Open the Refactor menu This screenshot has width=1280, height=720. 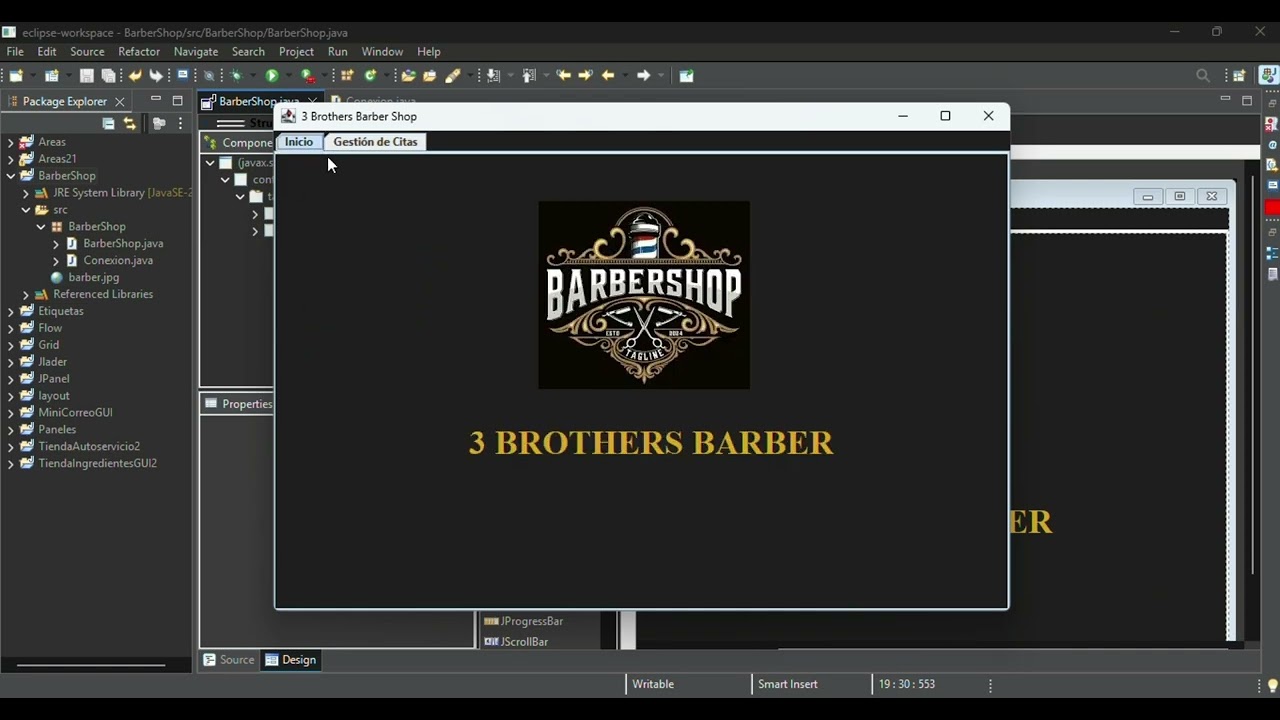coord(139,51)
